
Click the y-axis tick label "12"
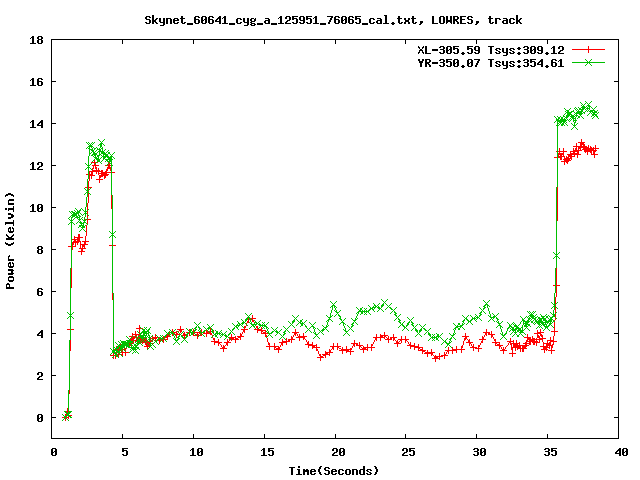click(36, 166)
